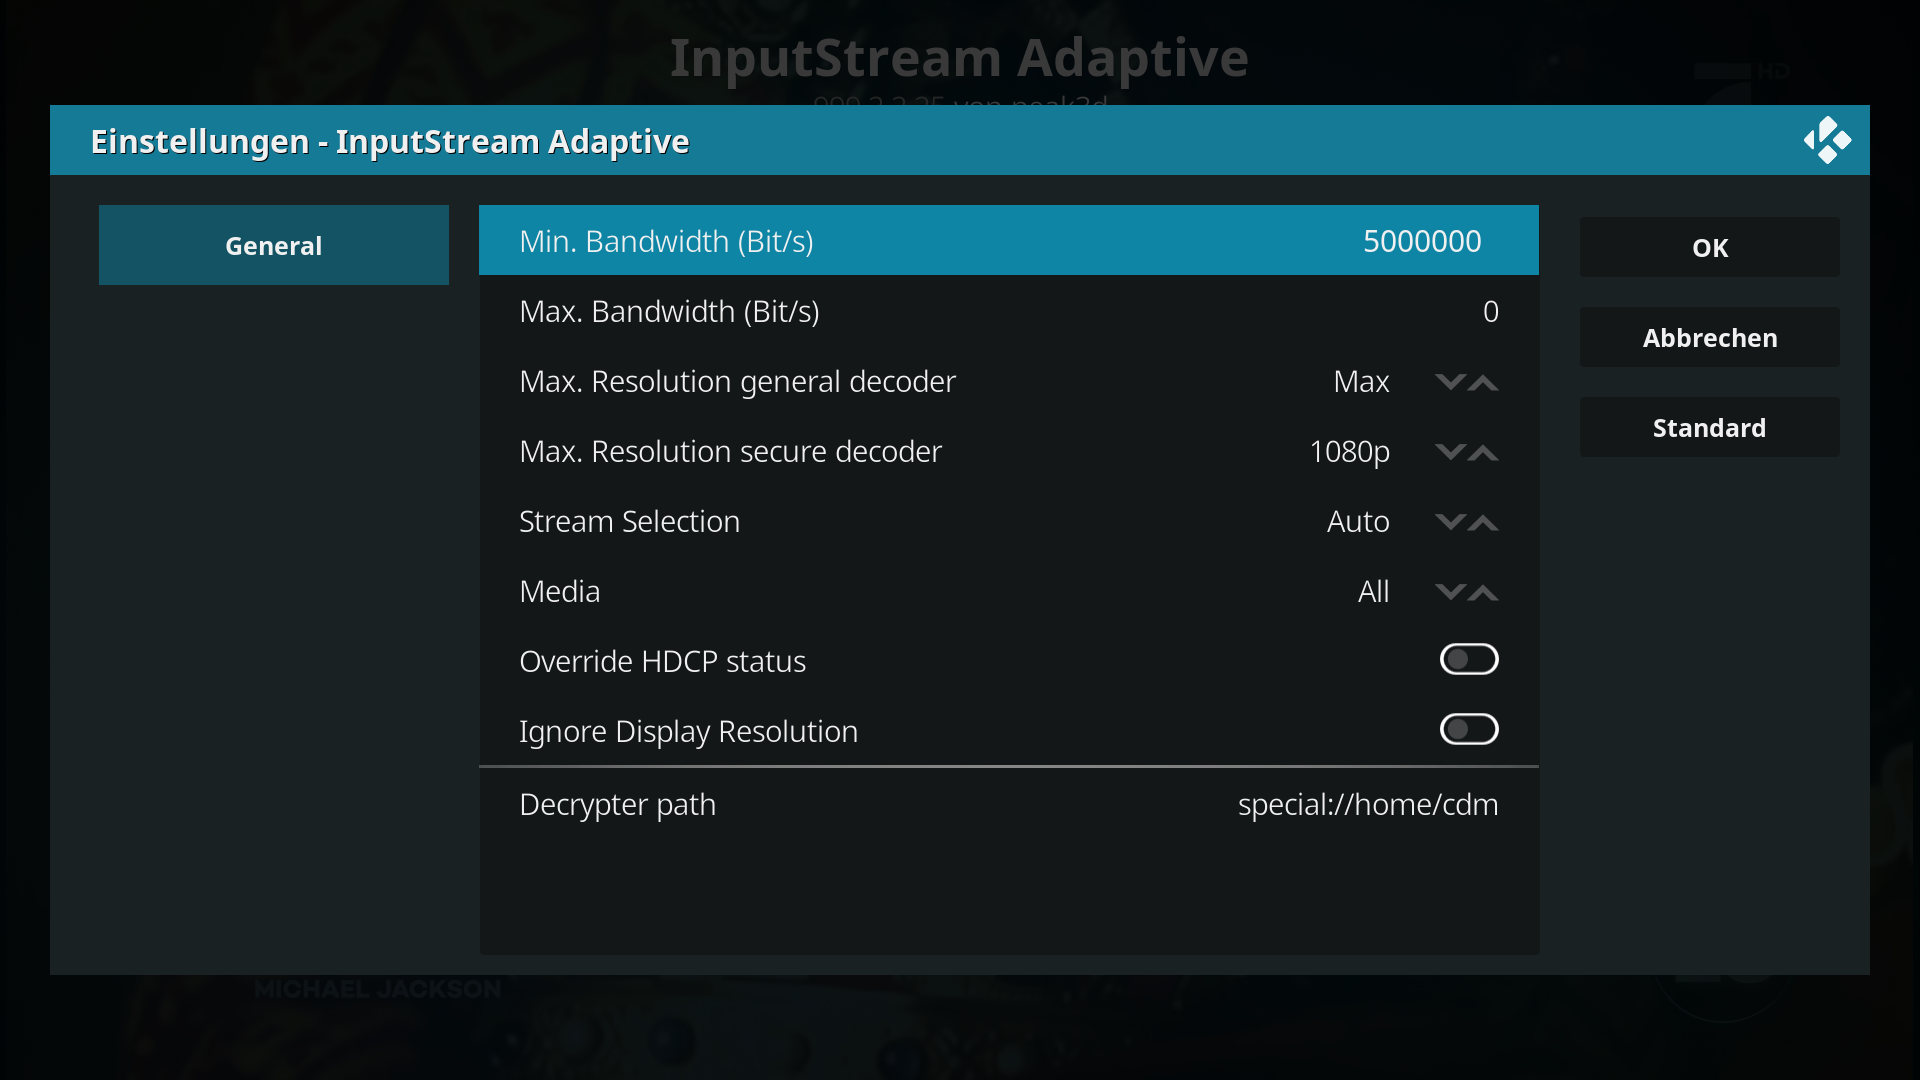Click Stream Selection up arrow
The image size is (1920, 1080).
[1483, 522]
